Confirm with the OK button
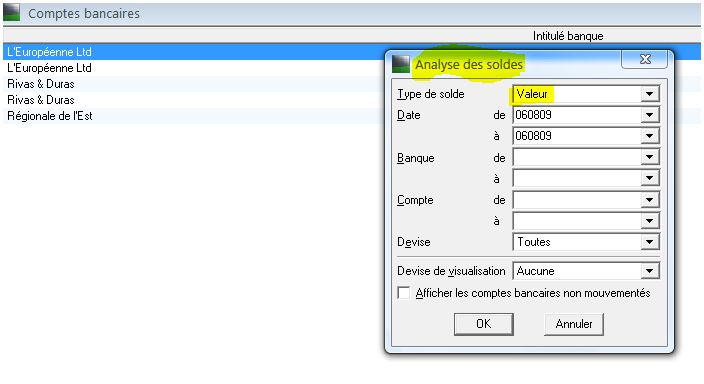Screen dimensions: 704x384 pyautogui.click(x=484, y=324)
